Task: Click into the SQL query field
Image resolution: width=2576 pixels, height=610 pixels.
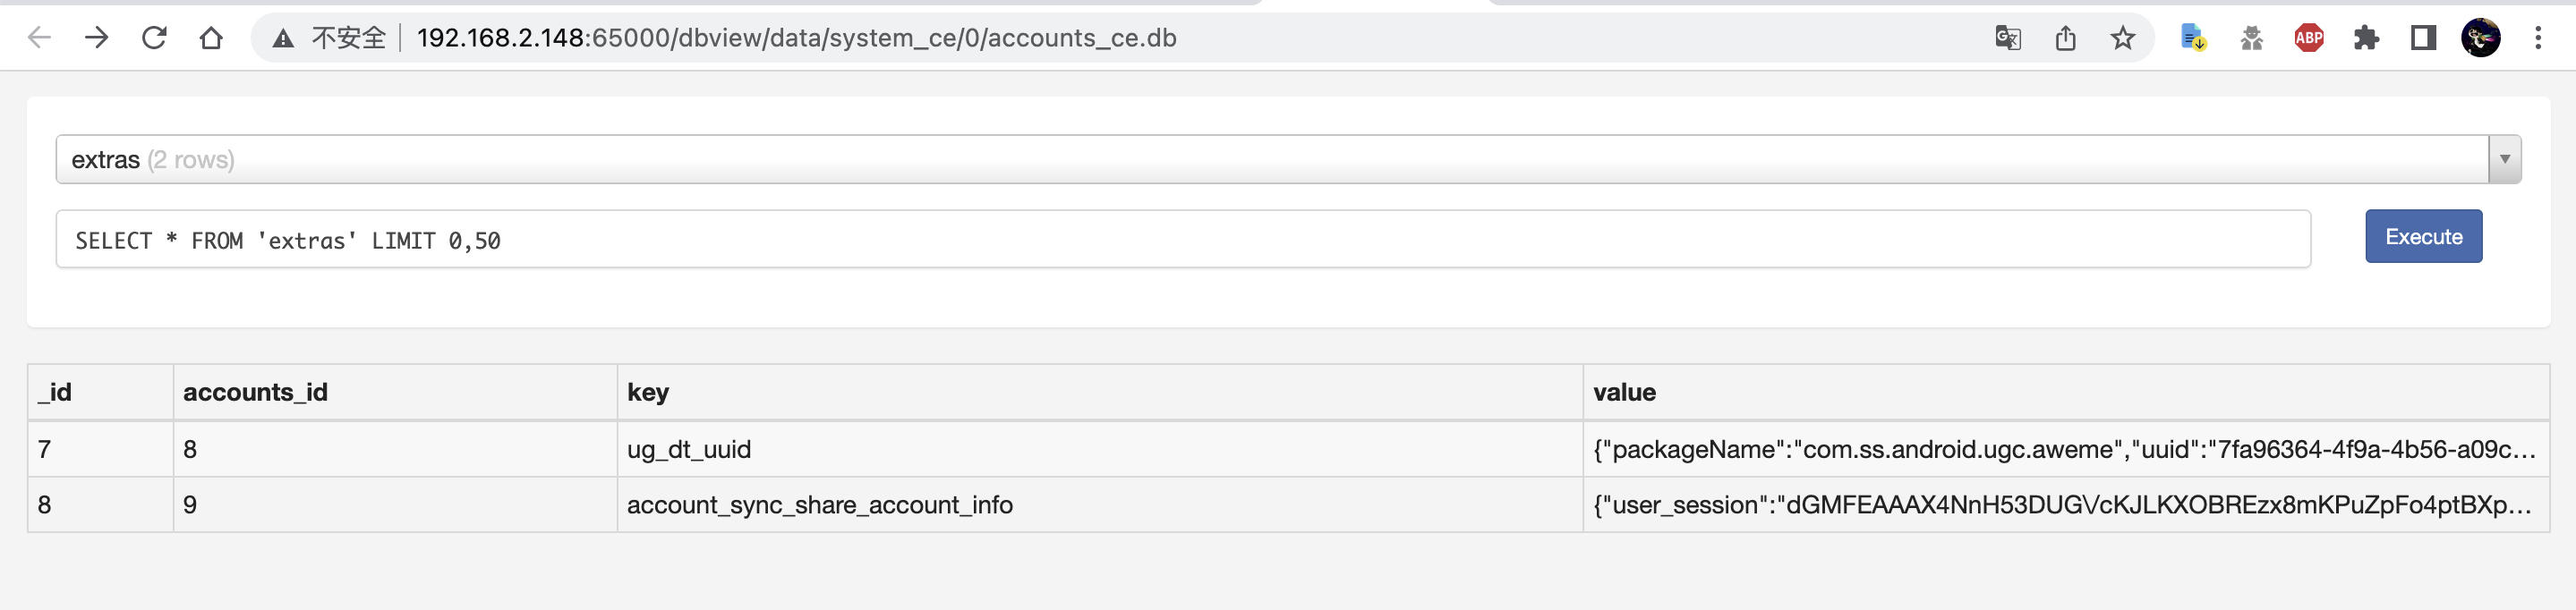Action: coord(1180,240)
